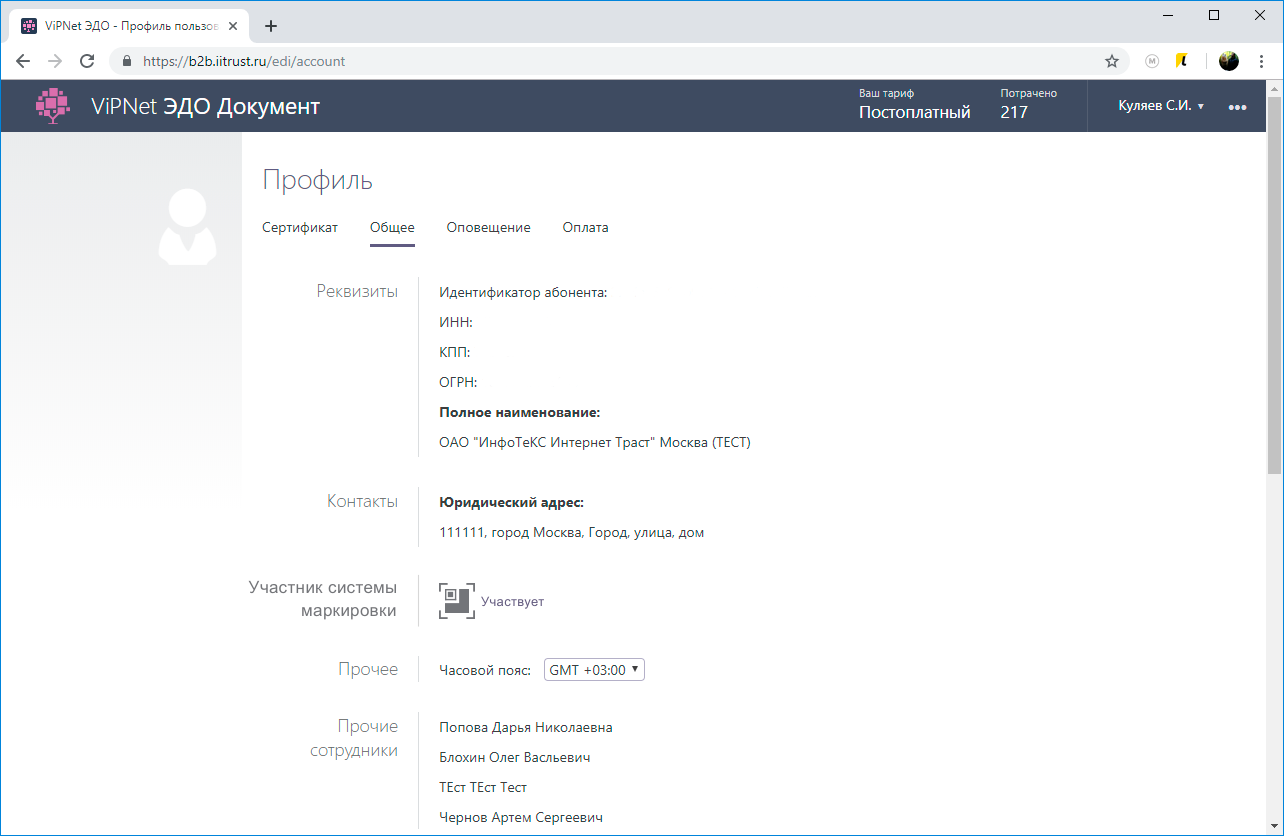The image size is (1284, 836).
Task: Open new browser tab with plus
Action: [x=270, y=26]
